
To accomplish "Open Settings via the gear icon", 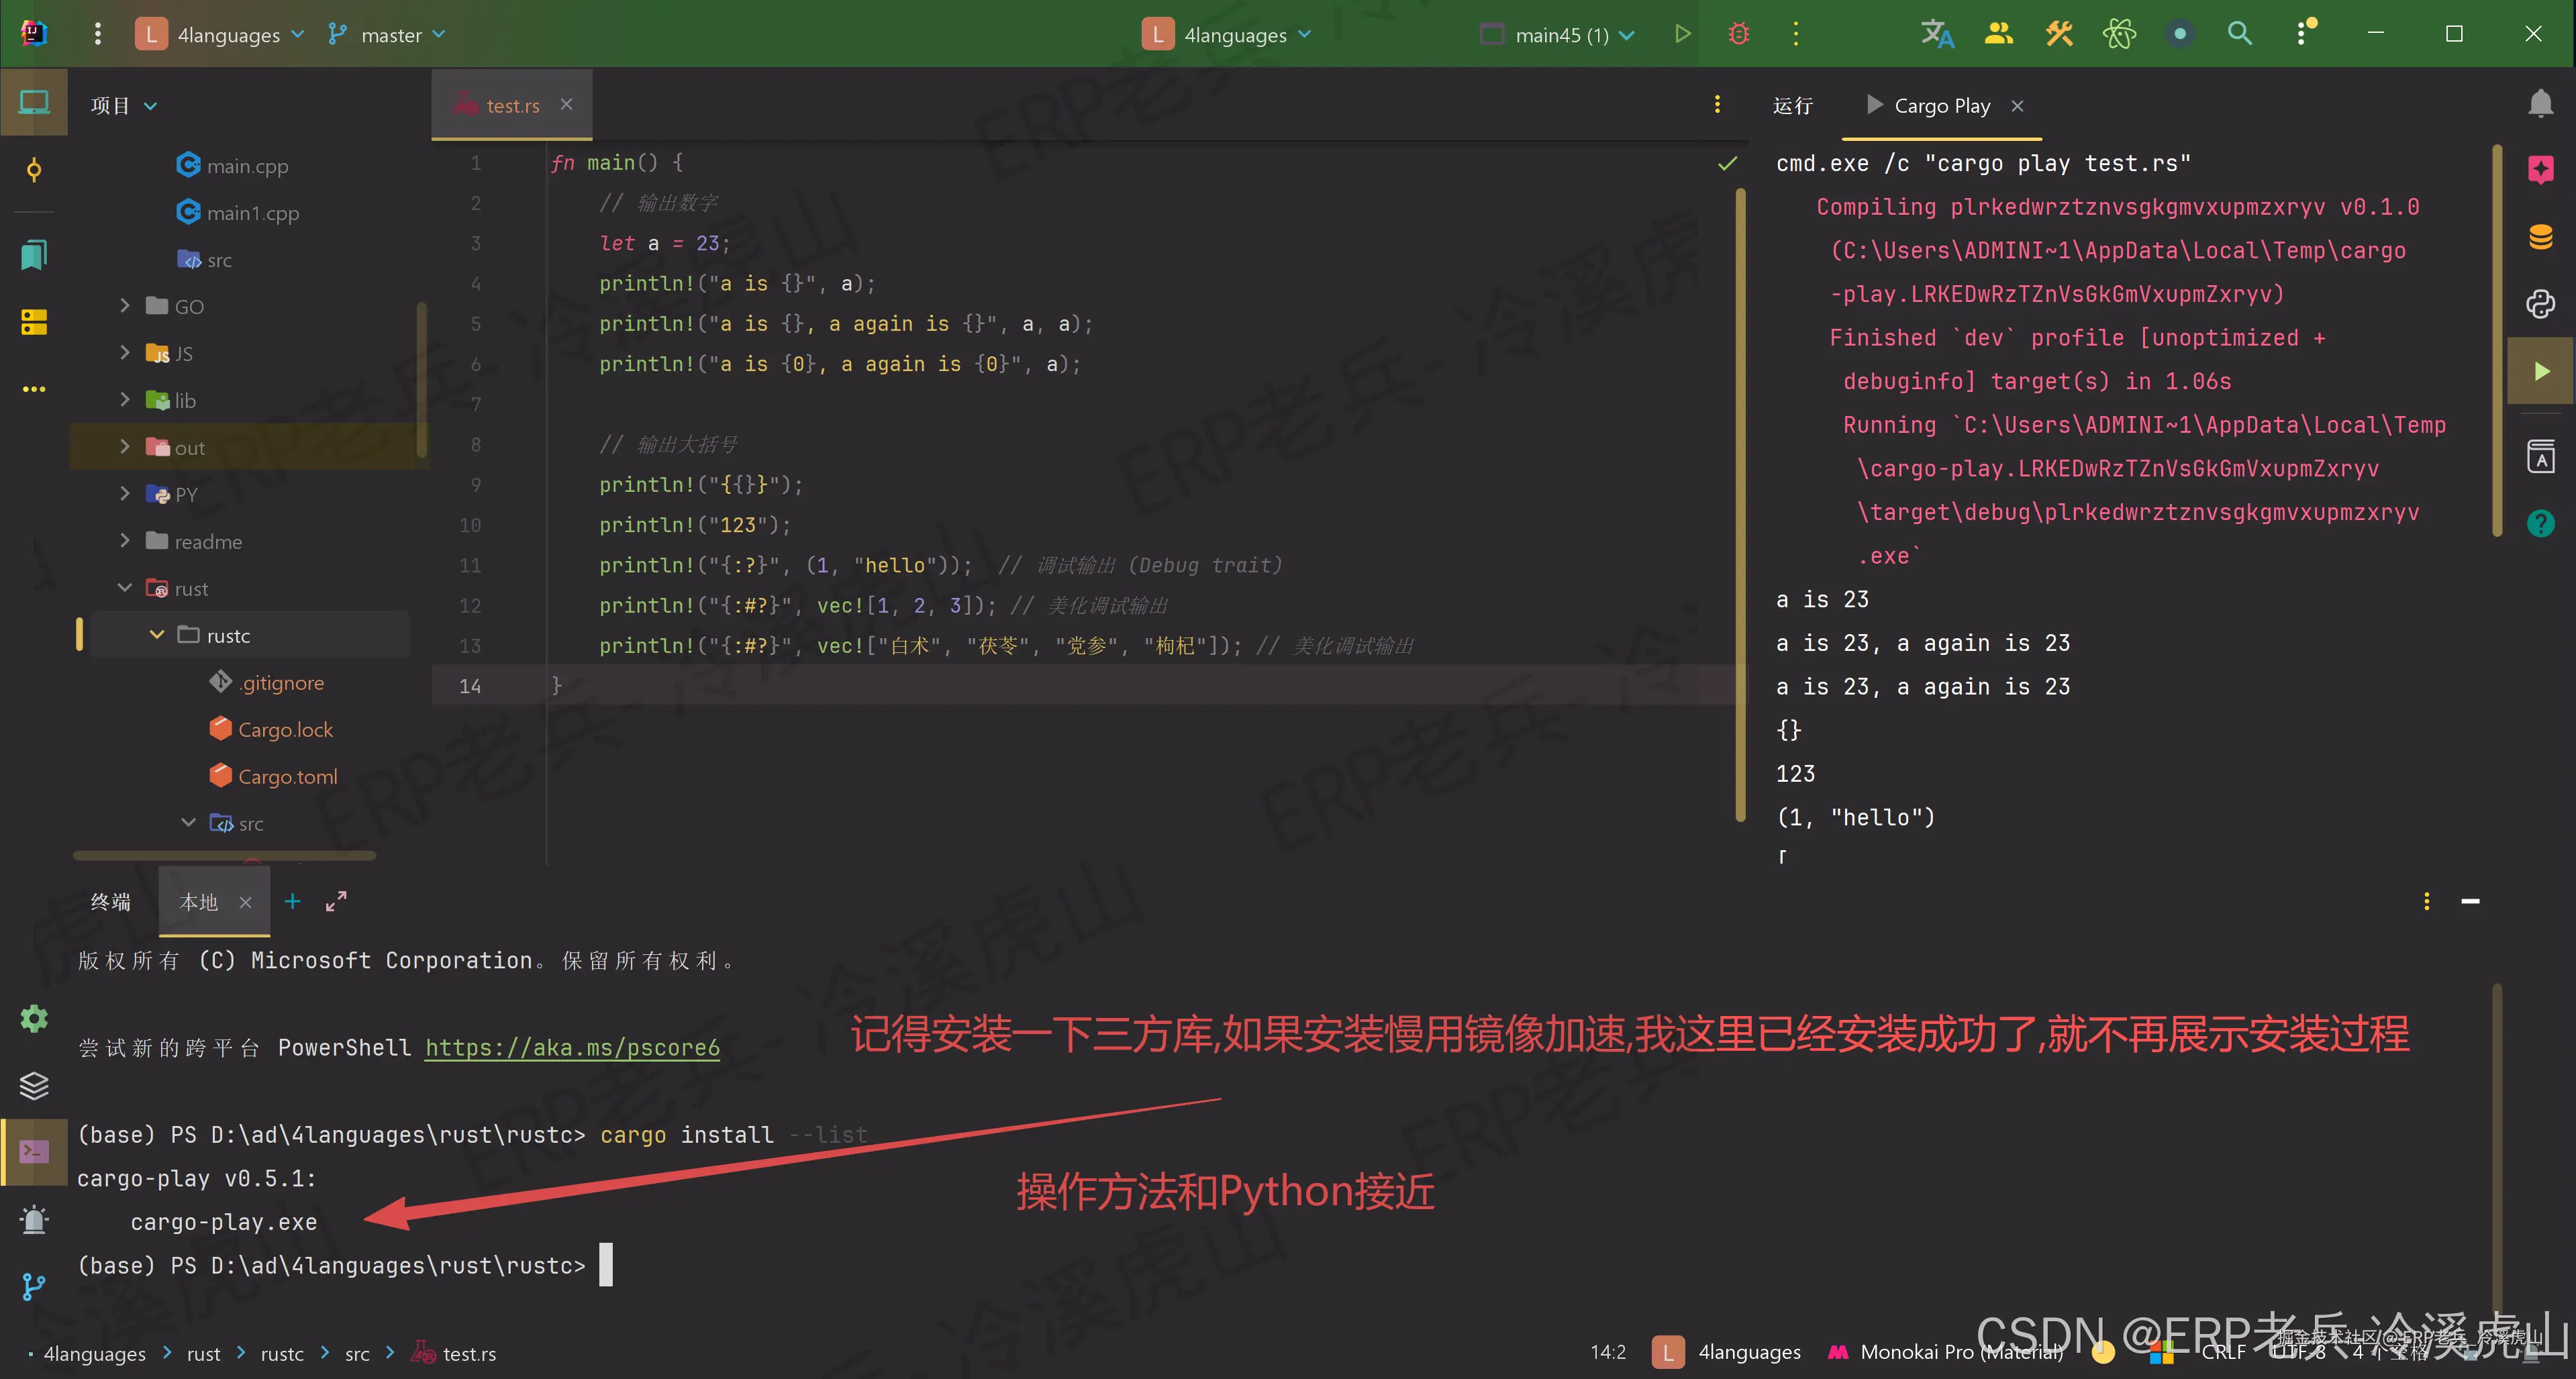I will tap(34, 1018).
